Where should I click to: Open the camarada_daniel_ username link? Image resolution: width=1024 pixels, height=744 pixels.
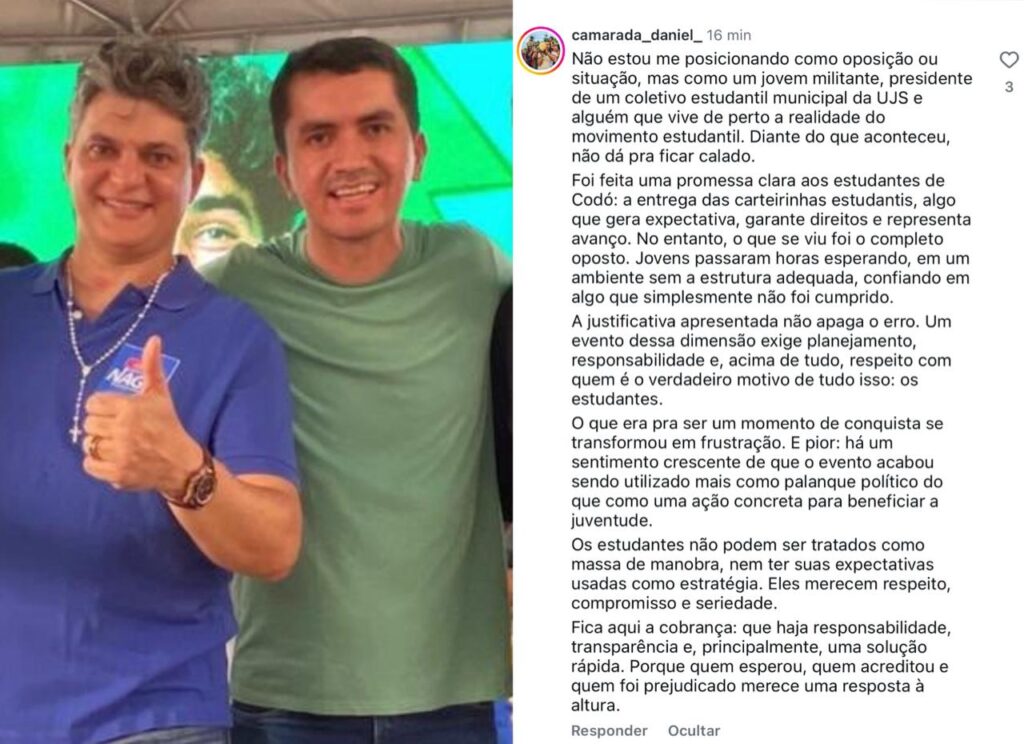[637, 35]
